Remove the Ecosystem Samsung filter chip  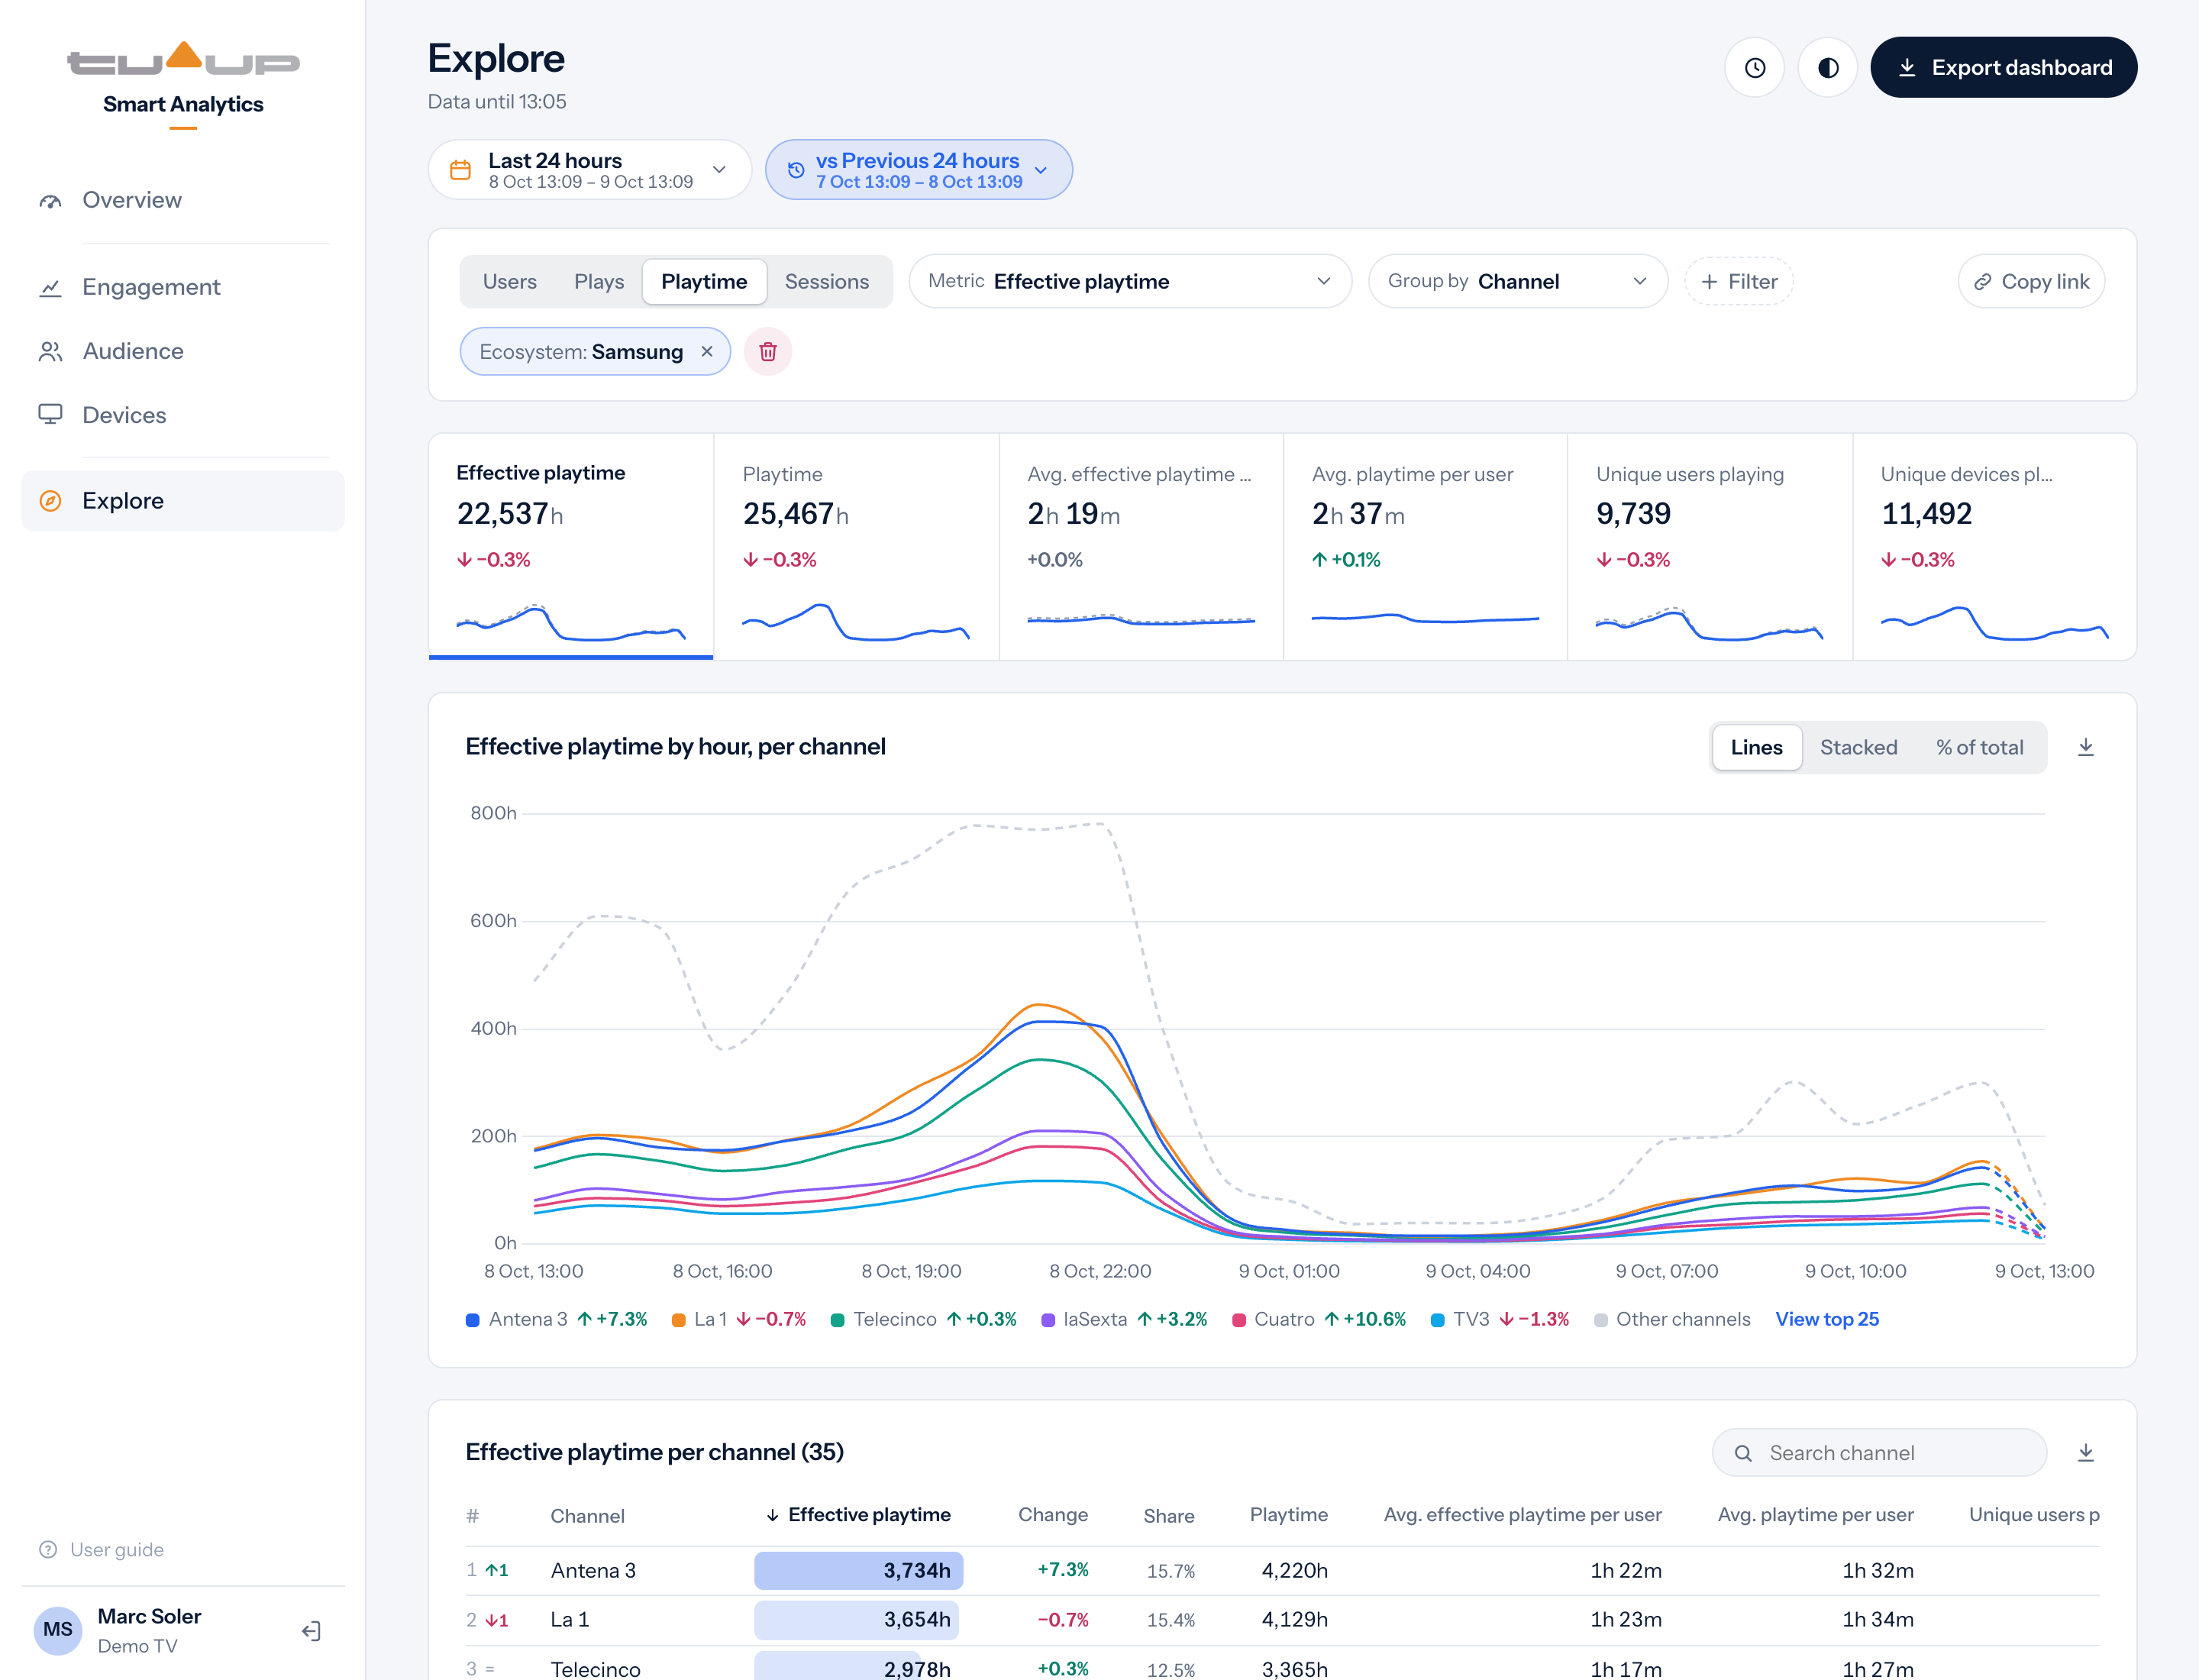[x=707, y=352]
